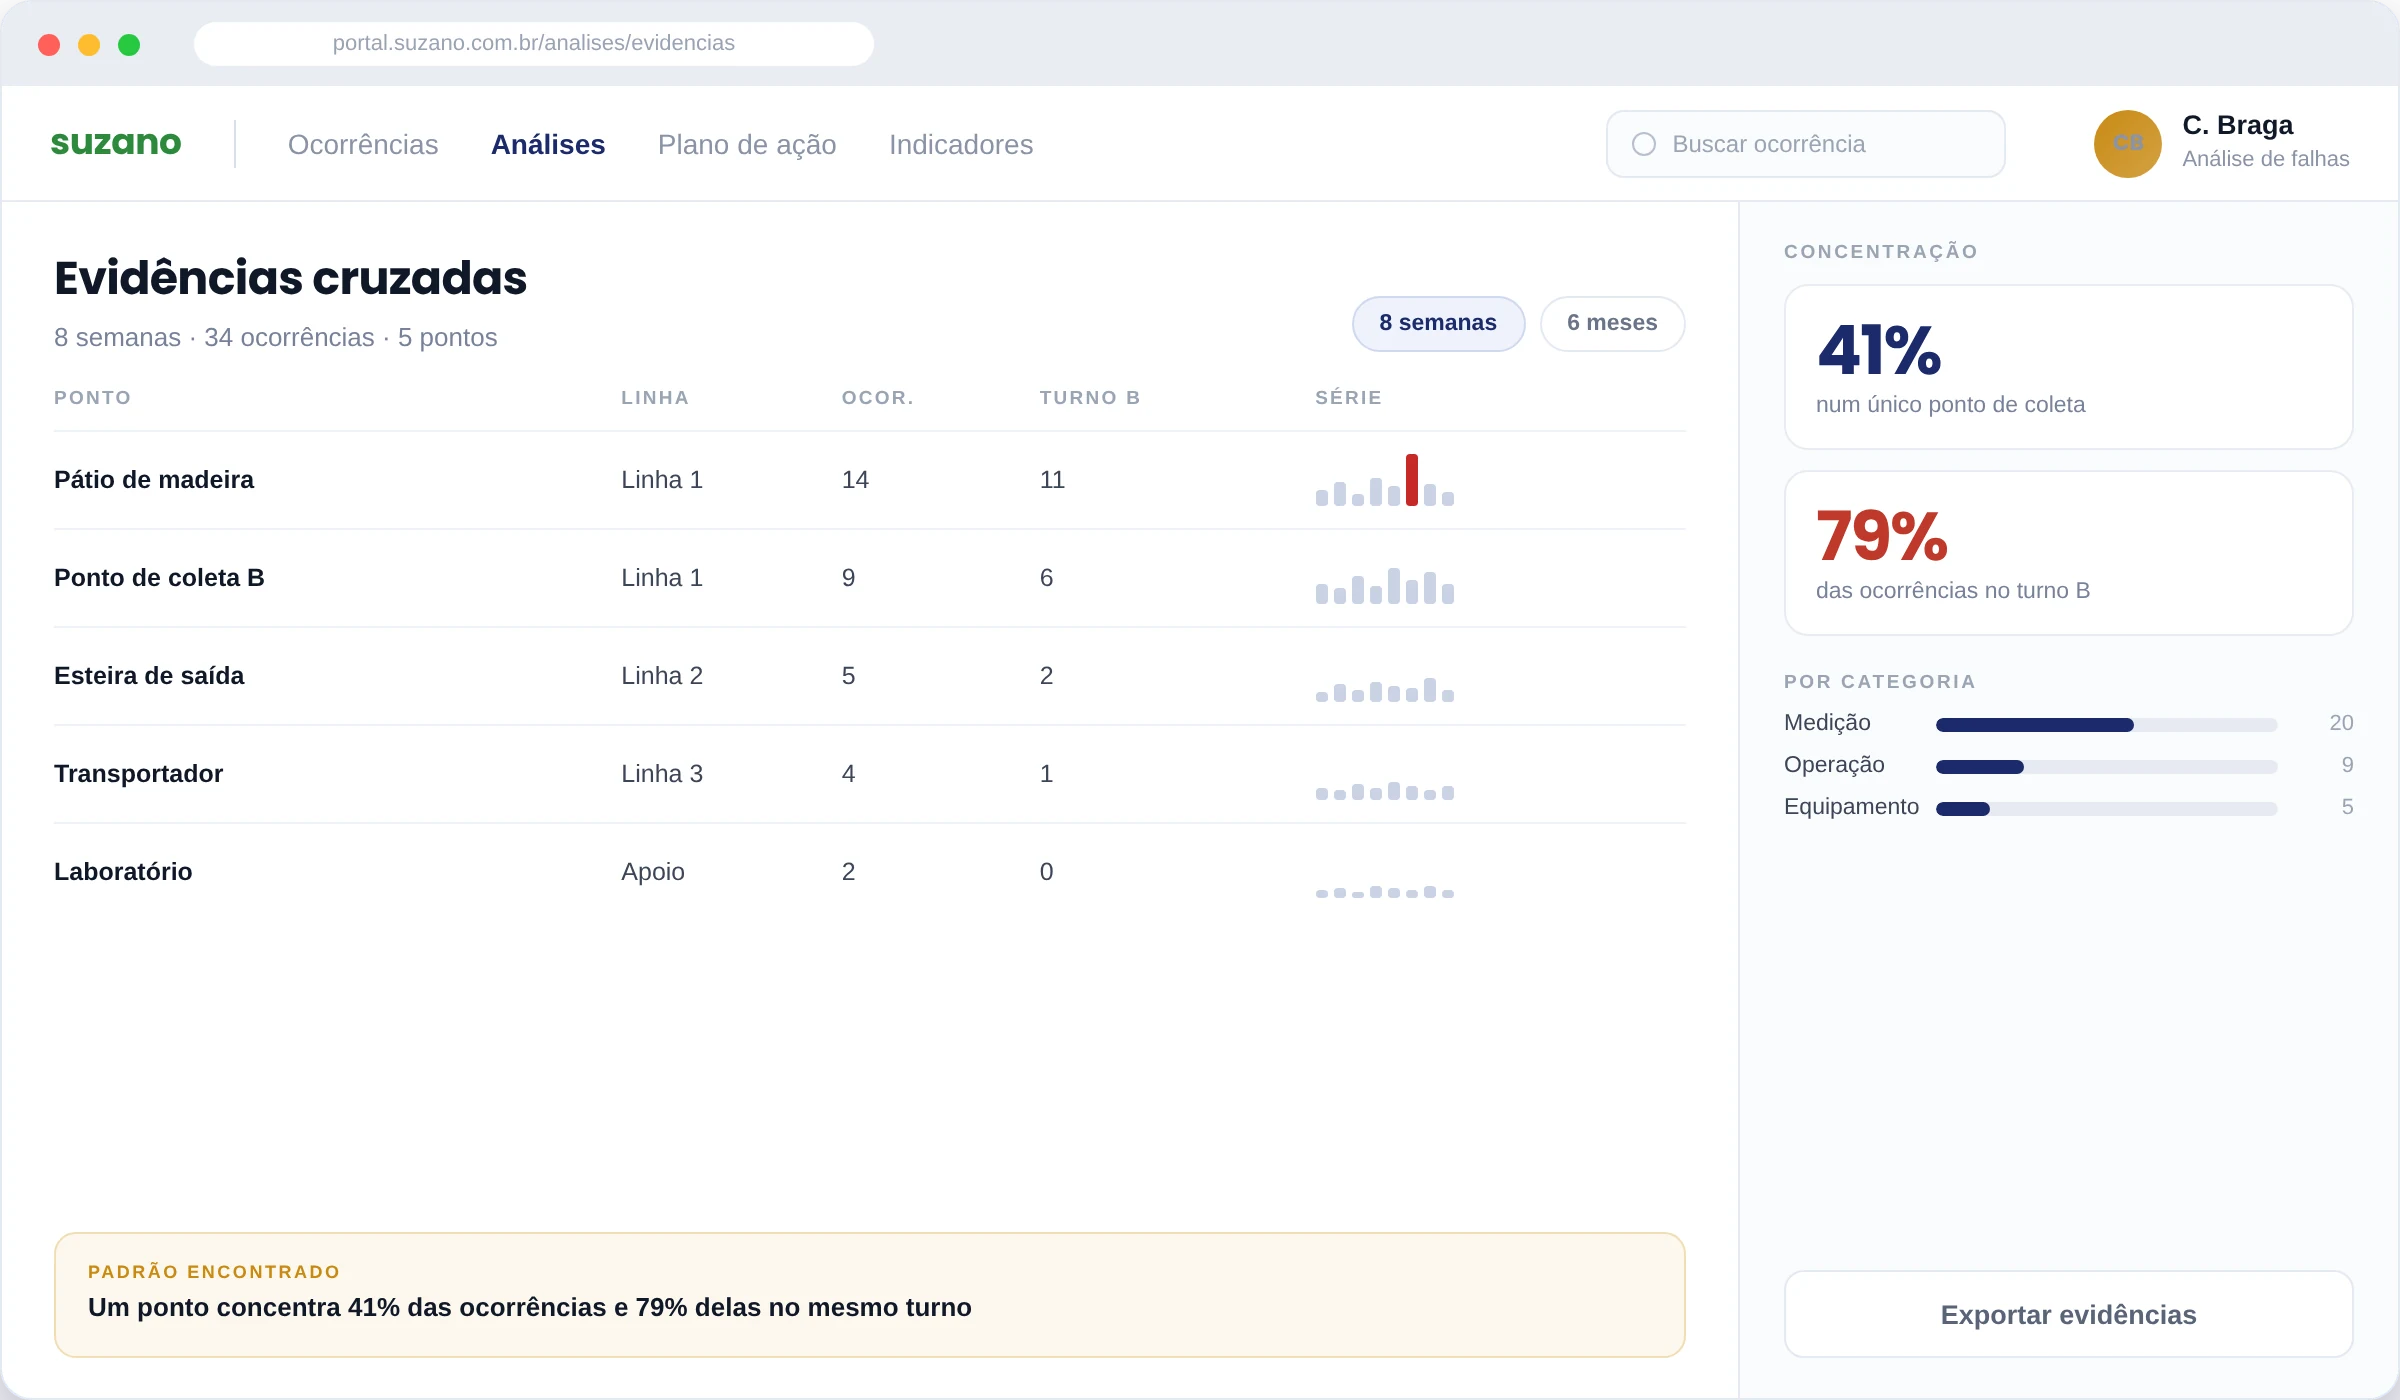
Task: Click the 79% turno B card
Action: (2068, 553)
